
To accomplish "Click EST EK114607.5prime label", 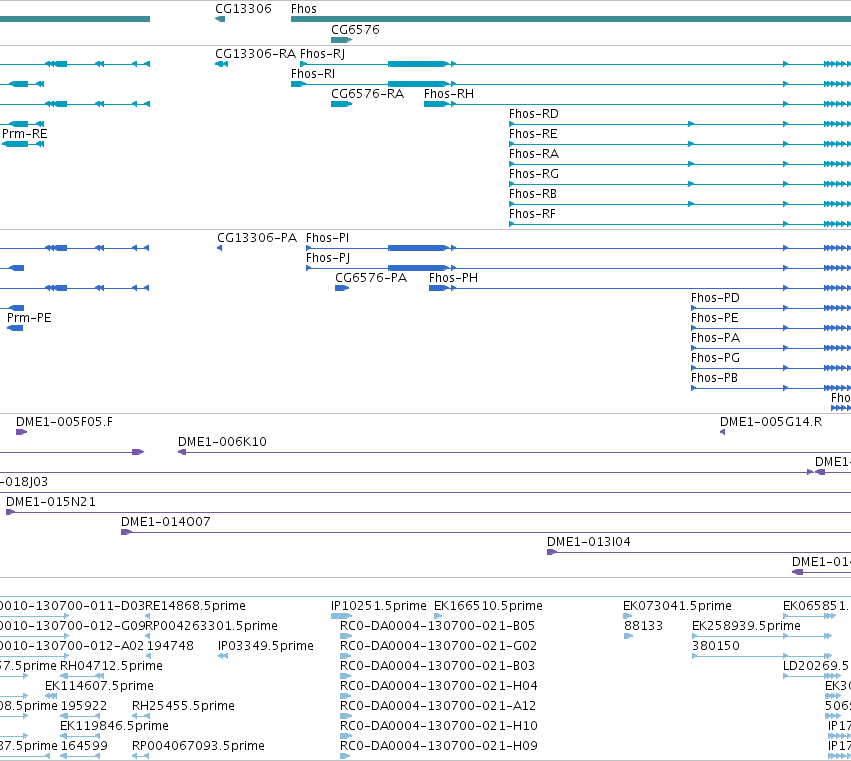I will tap(99, 687).
